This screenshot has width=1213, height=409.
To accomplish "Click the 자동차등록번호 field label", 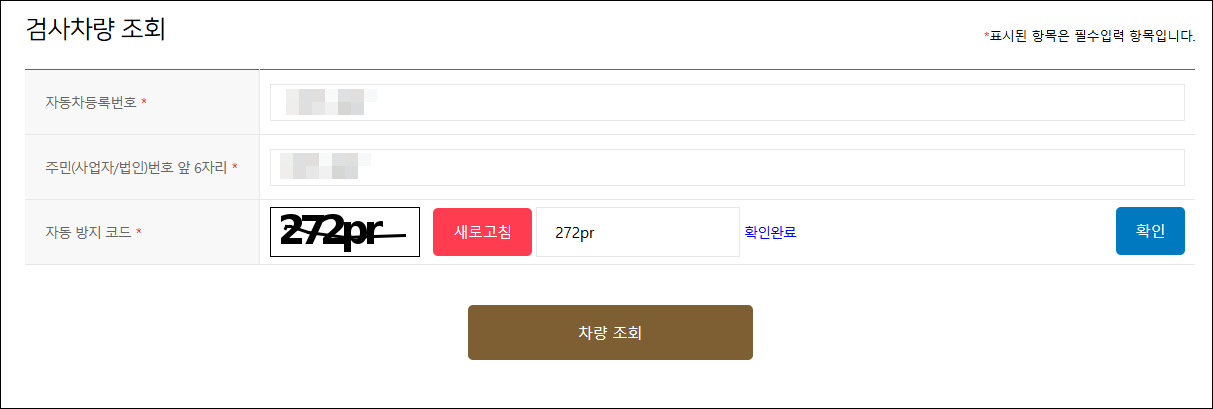I will point(91,102).
